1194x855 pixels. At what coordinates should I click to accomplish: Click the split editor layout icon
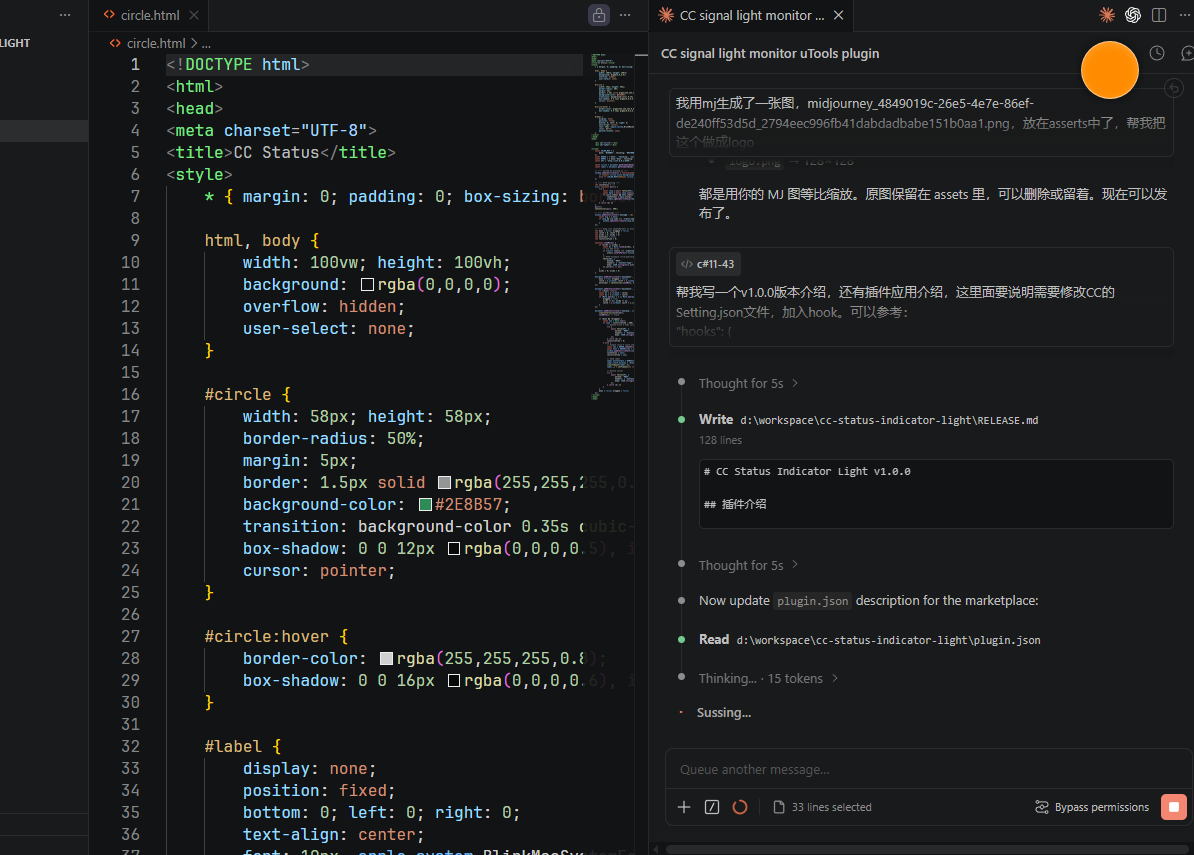(1159, 15)
